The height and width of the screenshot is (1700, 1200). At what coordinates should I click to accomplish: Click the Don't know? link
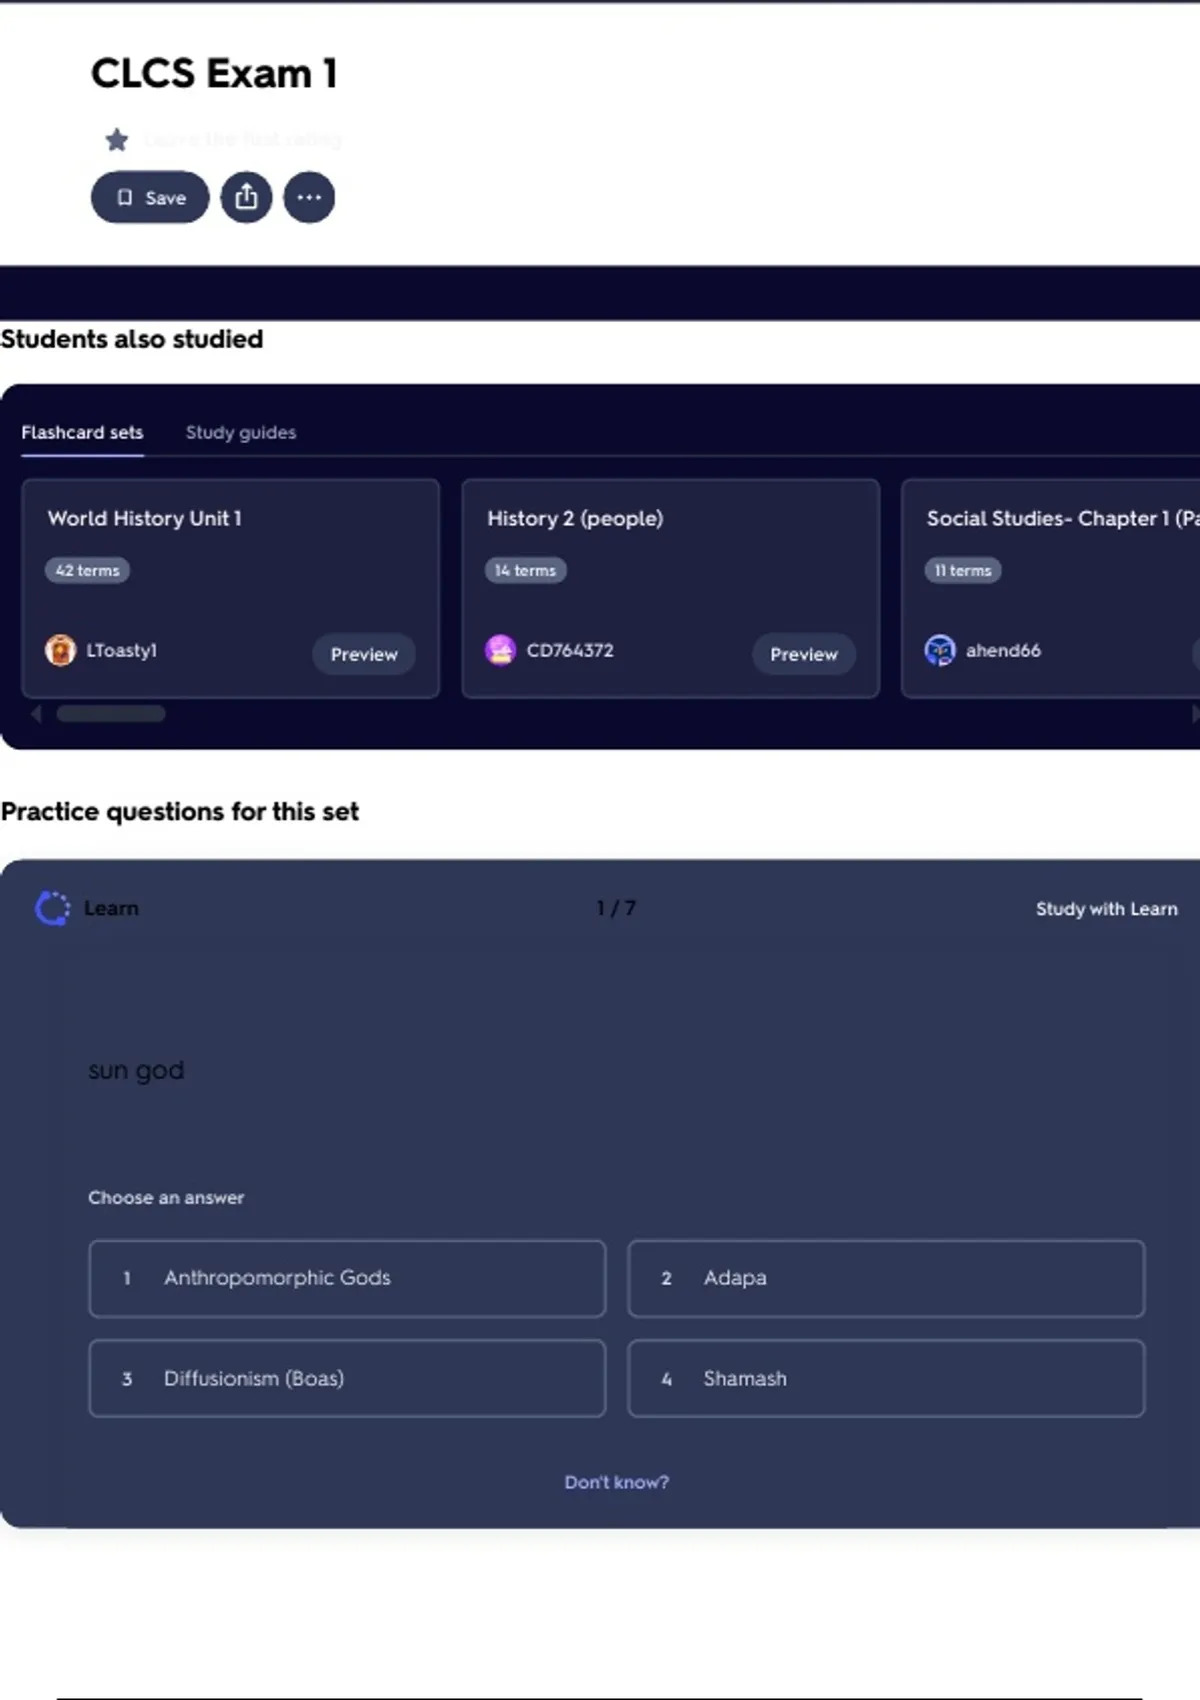(616, 1482)
